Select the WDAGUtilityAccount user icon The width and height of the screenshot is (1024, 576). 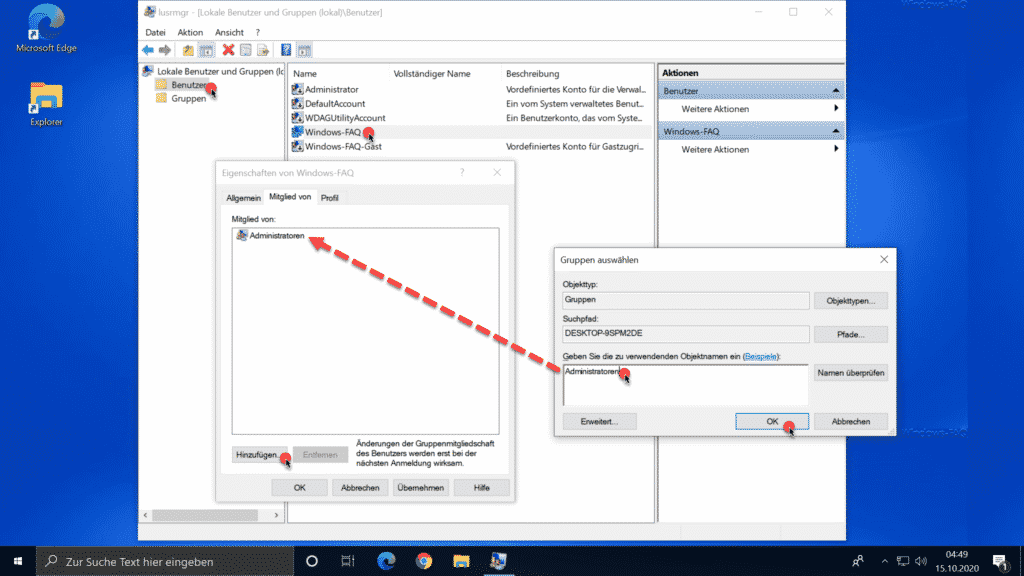297,118
